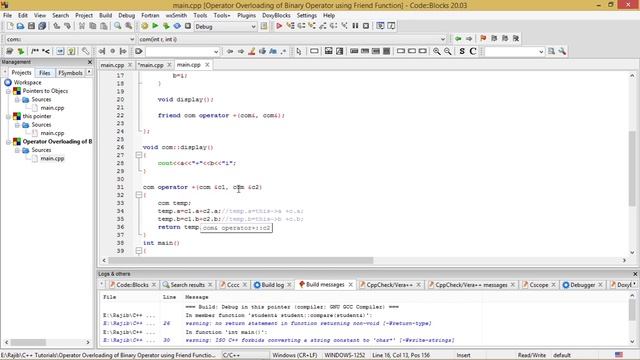The image size is (640, 360).
Task: Open the Debug menu
Action: click(x=127, y=15)
